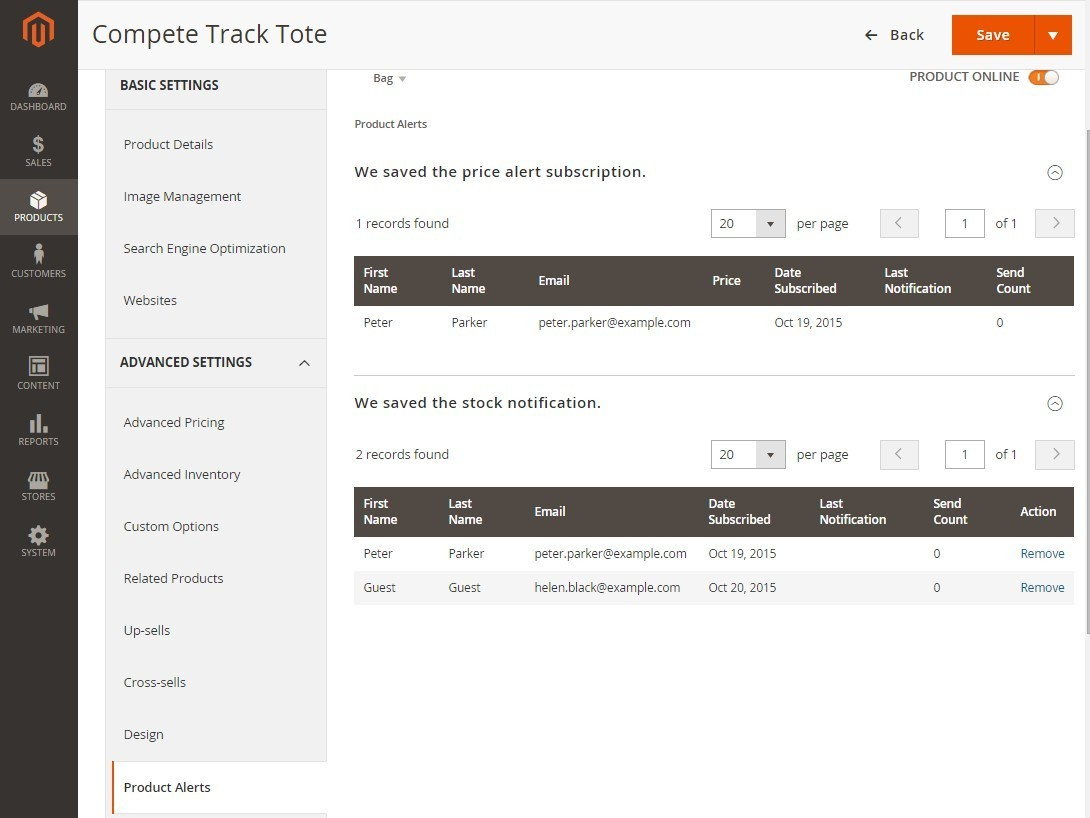Collapse the stock notification section
The height and width of the screenshot is (818, 1090).
coord(1054,403)
